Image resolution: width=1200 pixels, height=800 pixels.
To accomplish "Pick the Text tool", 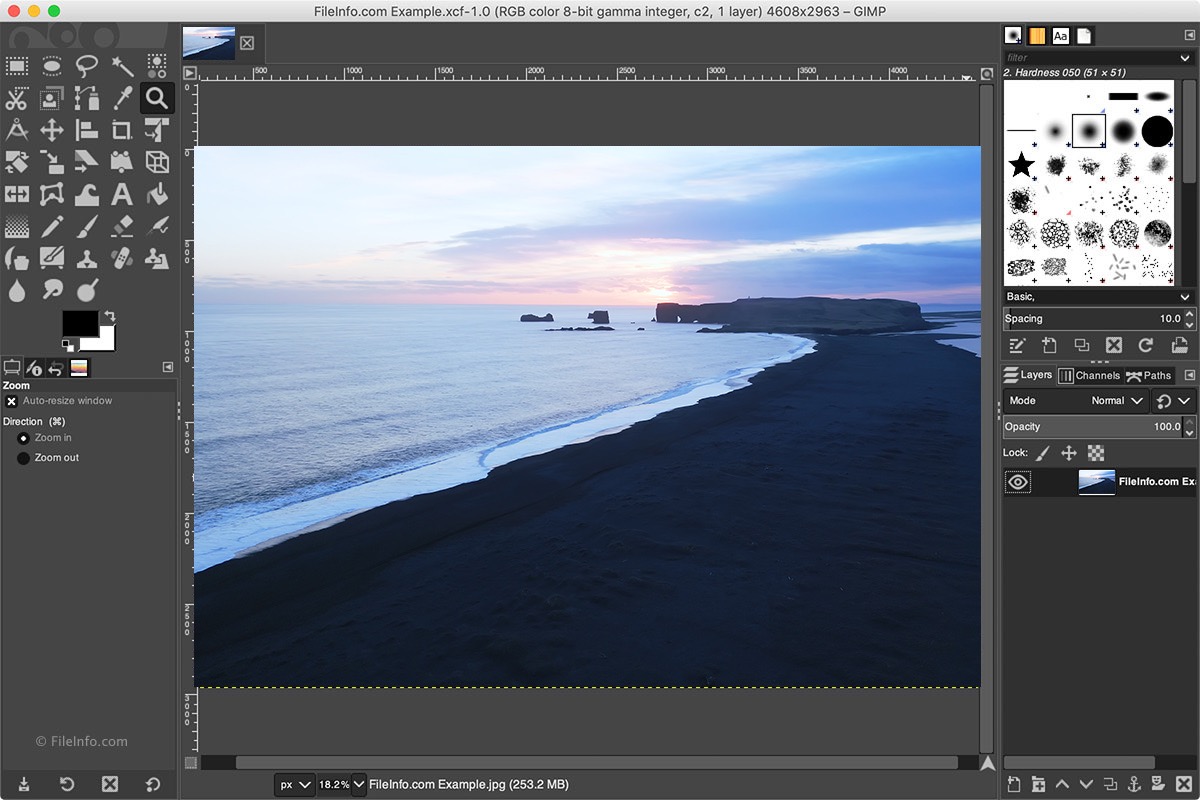I will 122,194.
